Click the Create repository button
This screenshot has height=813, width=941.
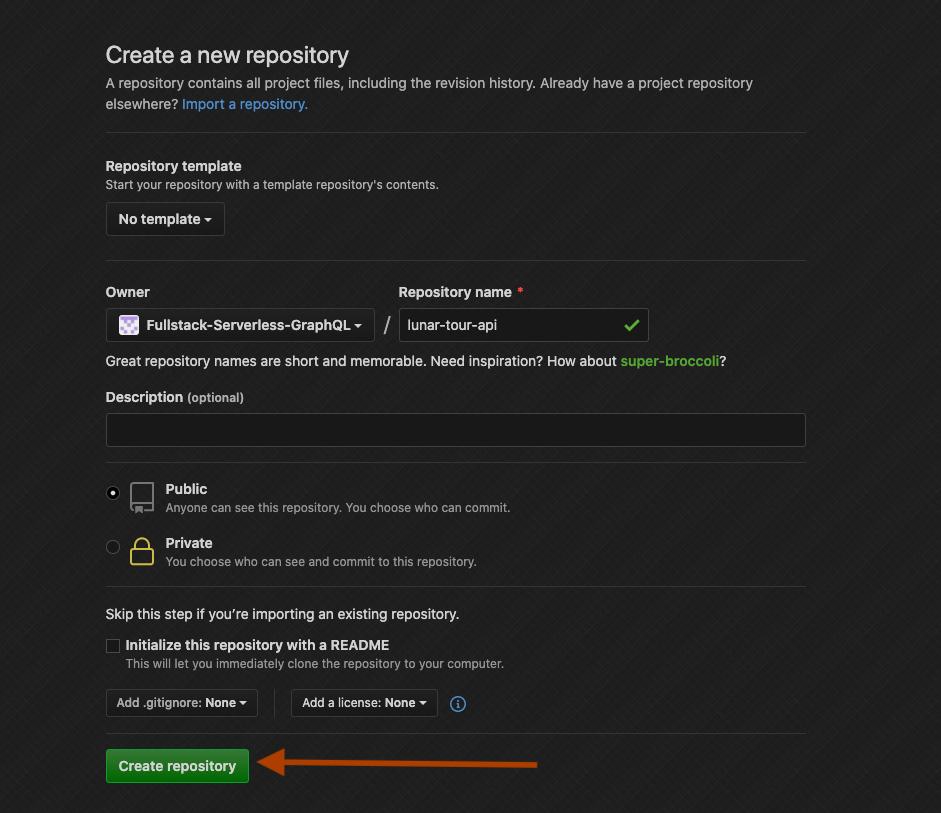[177, 766]
